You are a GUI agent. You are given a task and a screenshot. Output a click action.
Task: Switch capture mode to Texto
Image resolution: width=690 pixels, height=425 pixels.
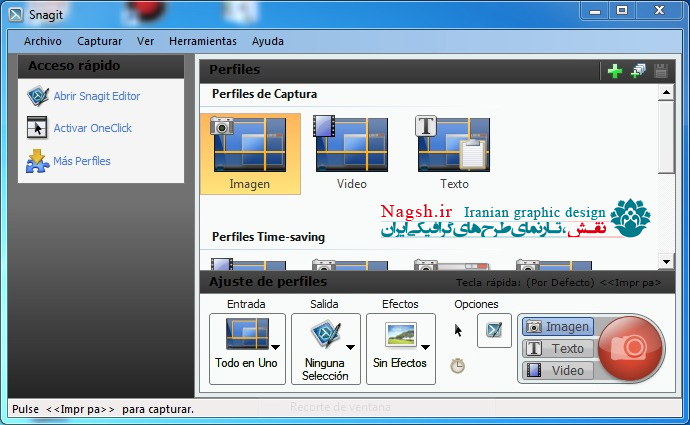click(x=558, y=348)
